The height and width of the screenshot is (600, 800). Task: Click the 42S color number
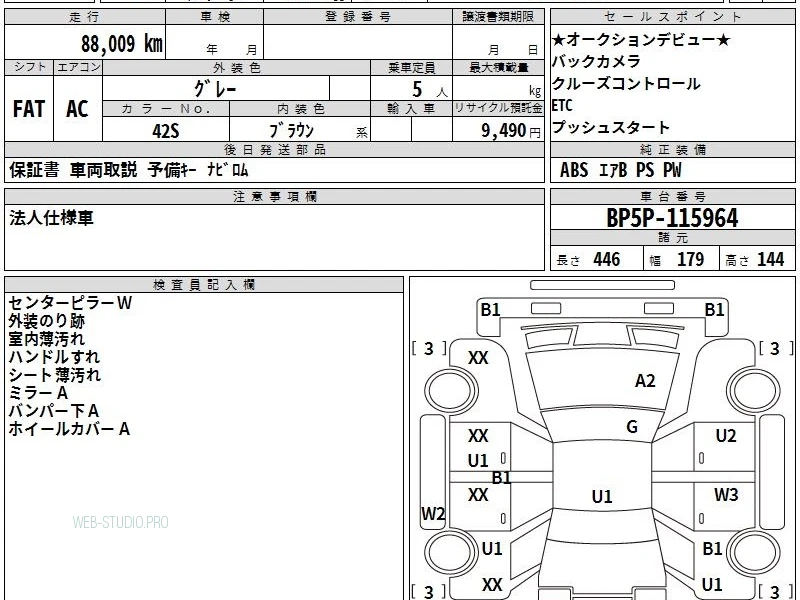point(166,131)
